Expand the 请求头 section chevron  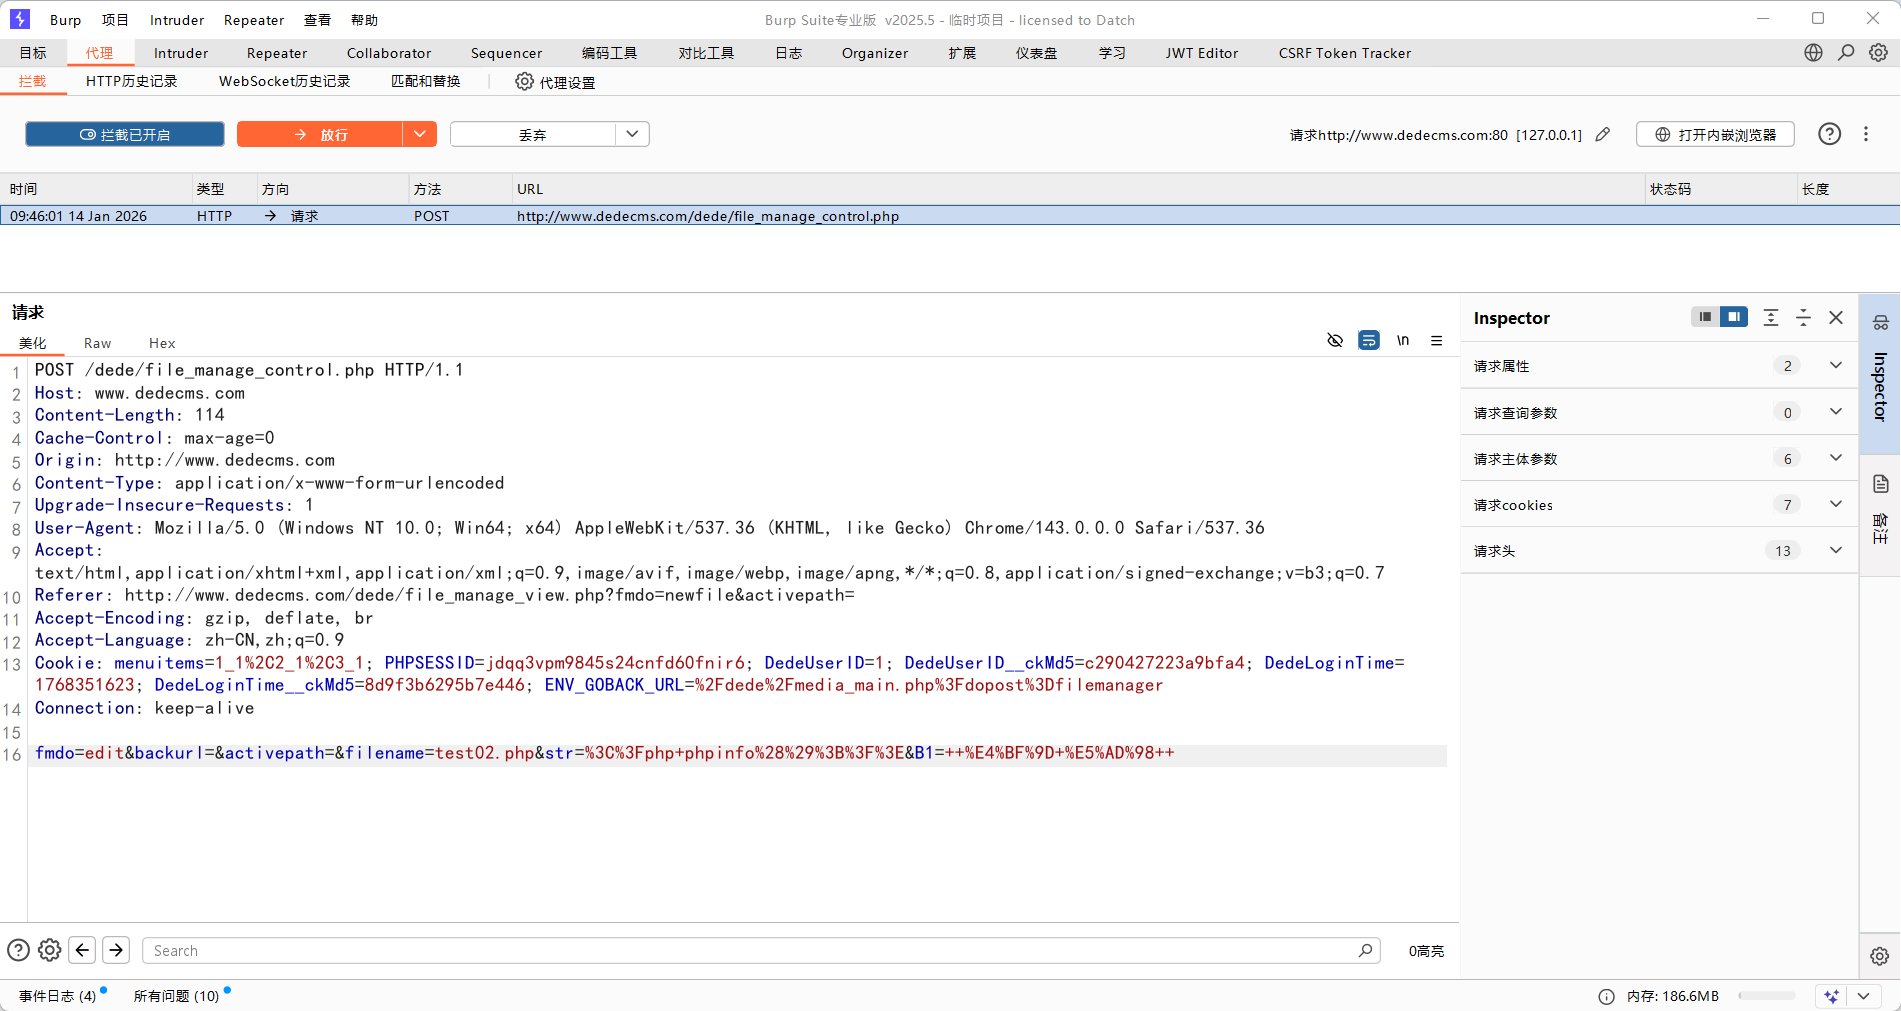(1836, 550)
